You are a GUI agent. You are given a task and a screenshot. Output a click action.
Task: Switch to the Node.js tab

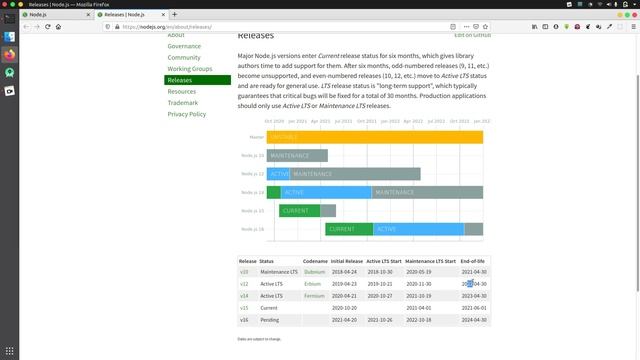click(x=56, y=14)
